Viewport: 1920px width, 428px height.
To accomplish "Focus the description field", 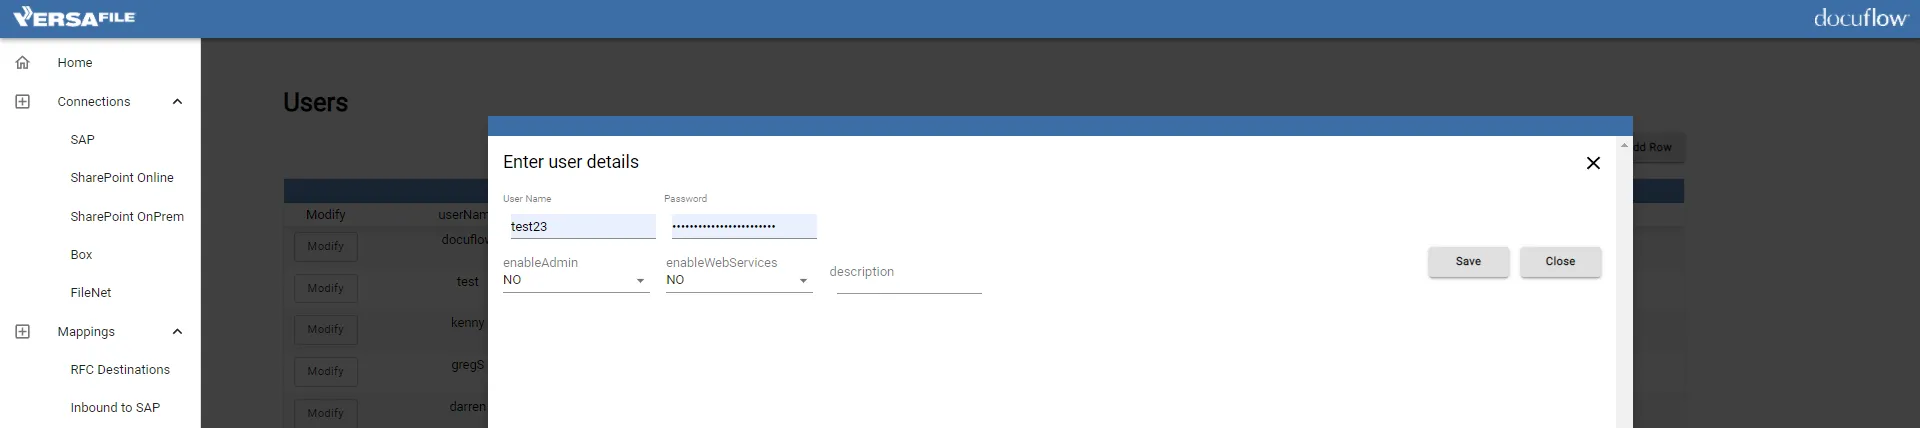I will click(909, 279).
